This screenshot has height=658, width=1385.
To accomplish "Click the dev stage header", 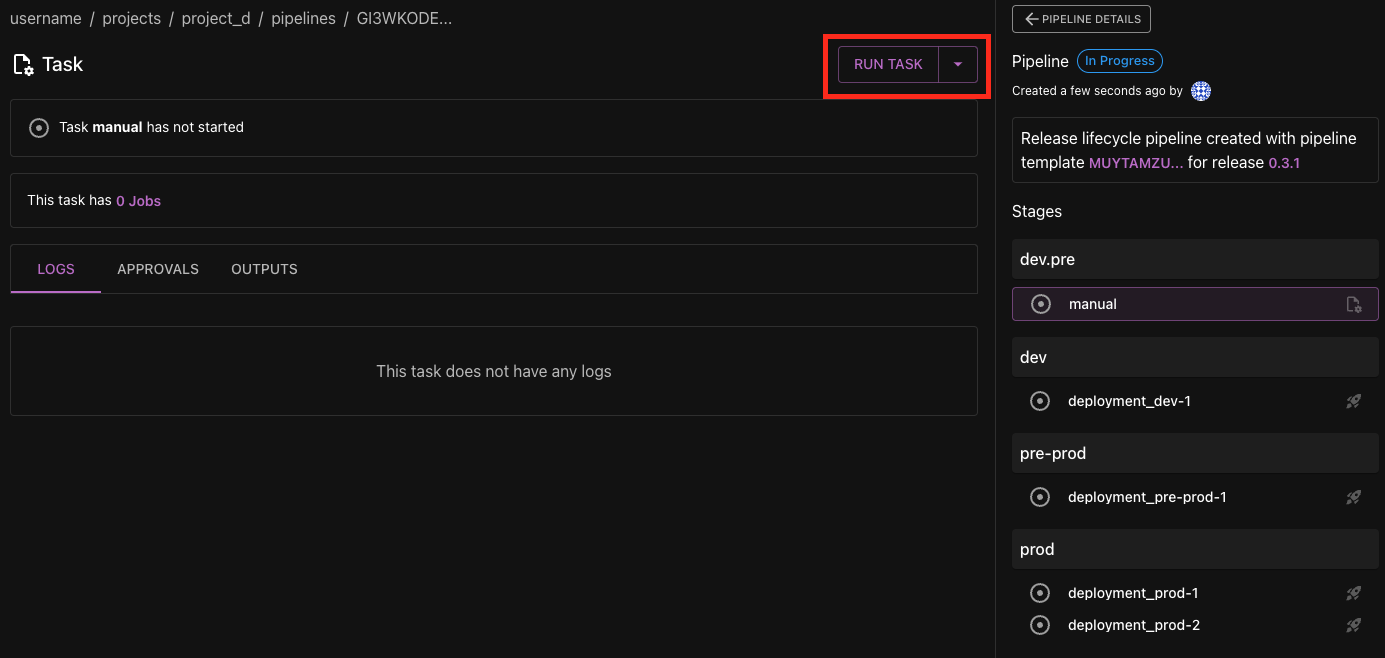I will (1195, 357).
